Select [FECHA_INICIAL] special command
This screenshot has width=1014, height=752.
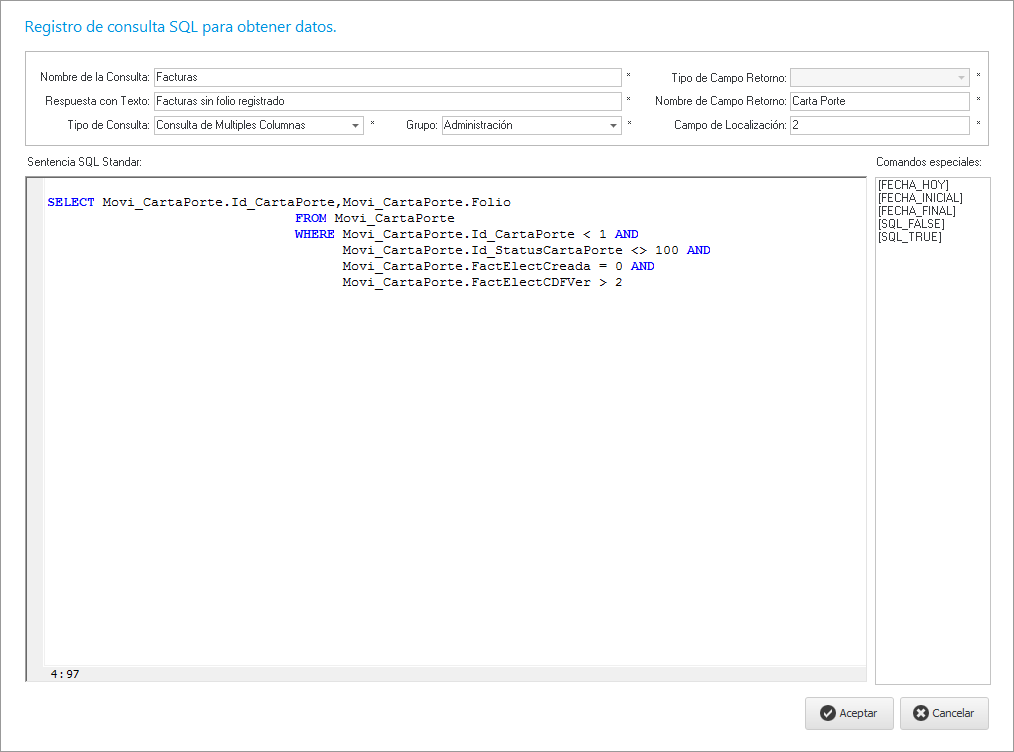pyautogui.click(x=919, y=198)
